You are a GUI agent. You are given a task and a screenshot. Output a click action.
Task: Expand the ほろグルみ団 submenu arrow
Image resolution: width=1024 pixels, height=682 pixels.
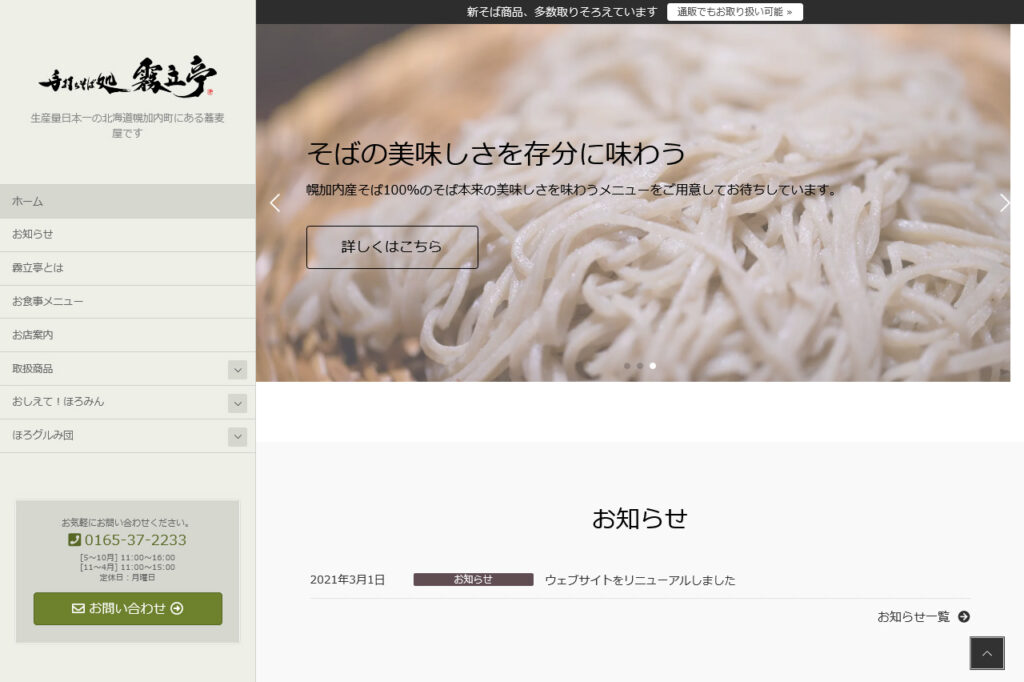click(x=237, y=437)
